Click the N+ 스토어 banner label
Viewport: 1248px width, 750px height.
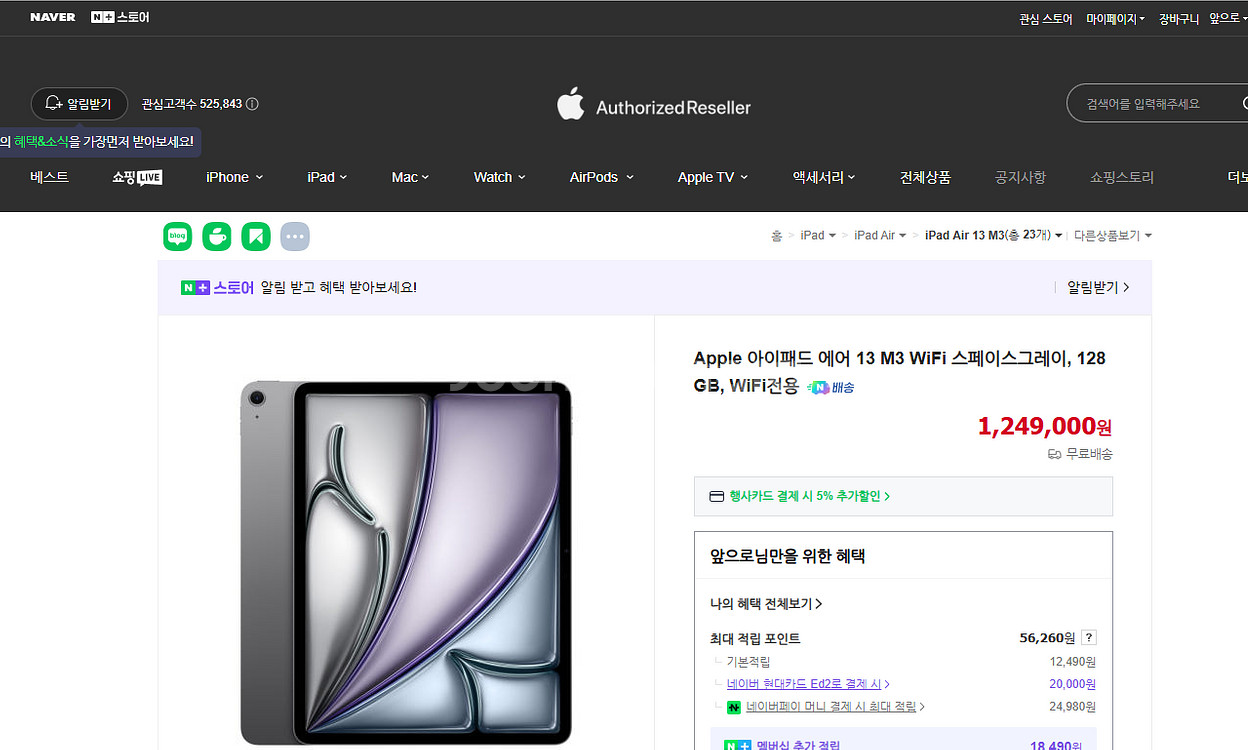pyautogui.click(x=217, y=287)
